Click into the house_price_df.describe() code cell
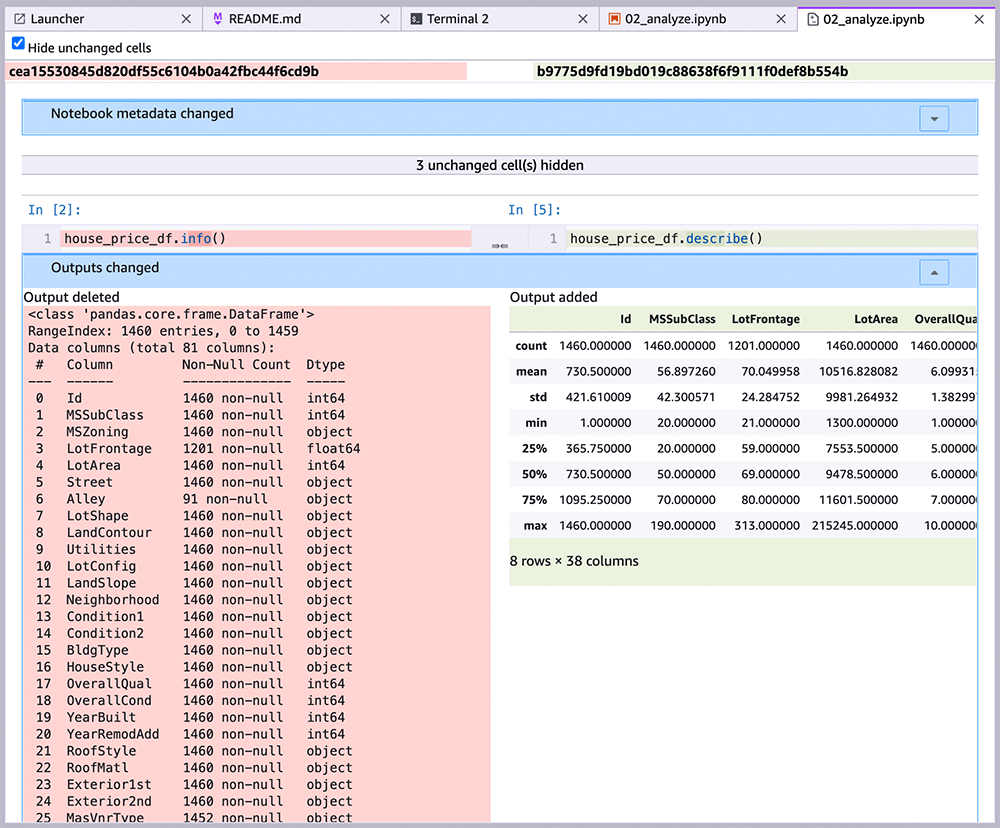This screenshot has width=1000, height=828. point(772,239)
